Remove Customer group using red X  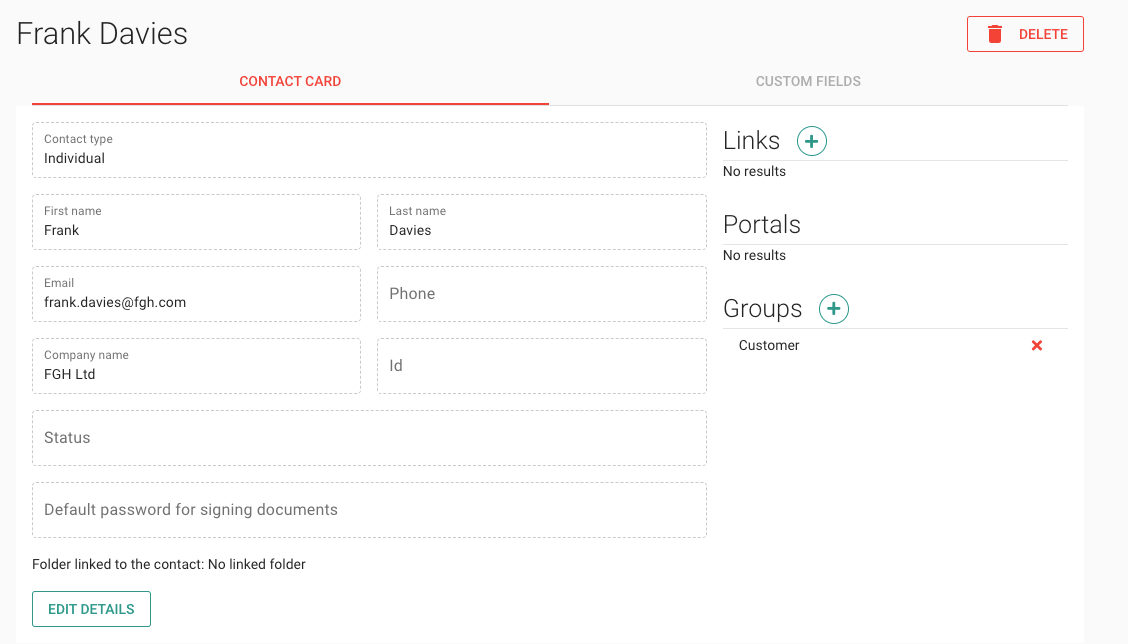pyautogui.click(x=1036, y=345)
